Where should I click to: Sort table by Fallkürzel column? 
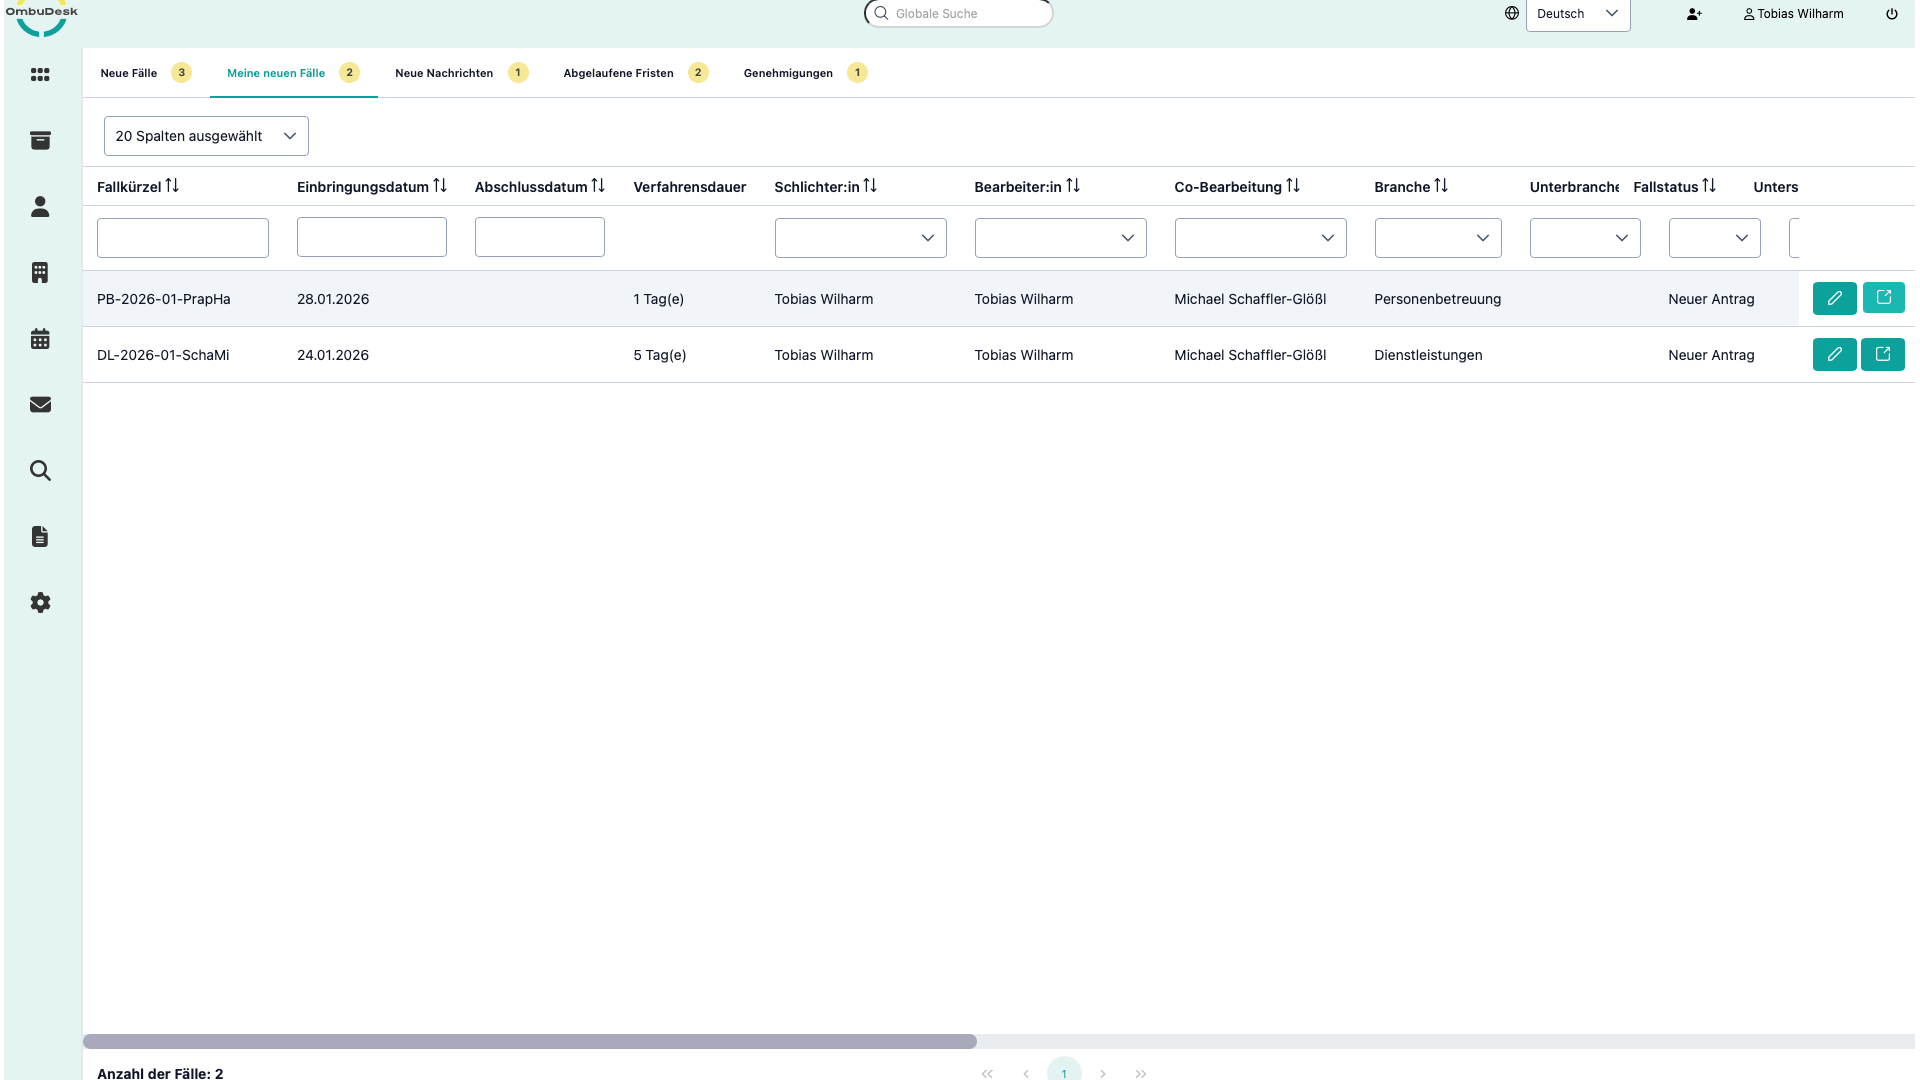pos(172,186)
